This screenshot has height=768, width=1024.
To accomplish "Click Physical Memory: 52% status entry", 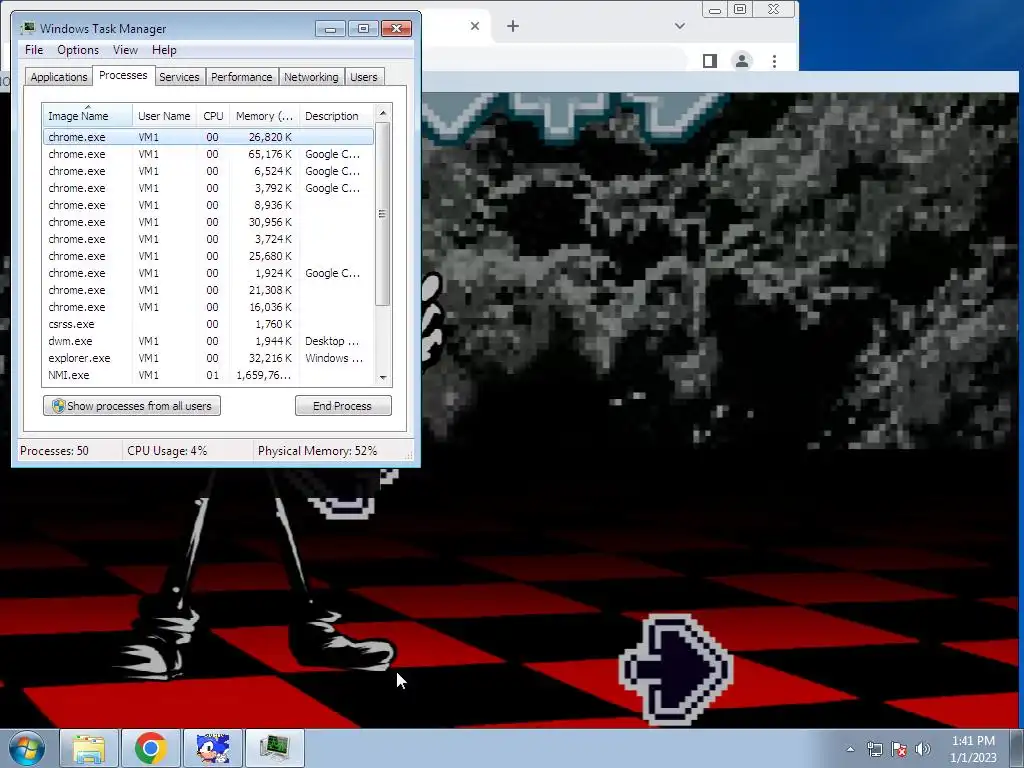I will (x=317, y=451).
